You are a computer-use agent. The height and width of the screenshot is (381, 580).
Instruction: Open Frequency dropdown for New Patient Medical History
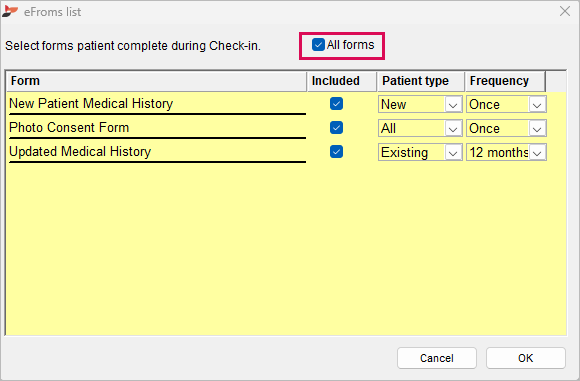pos(506,104)
